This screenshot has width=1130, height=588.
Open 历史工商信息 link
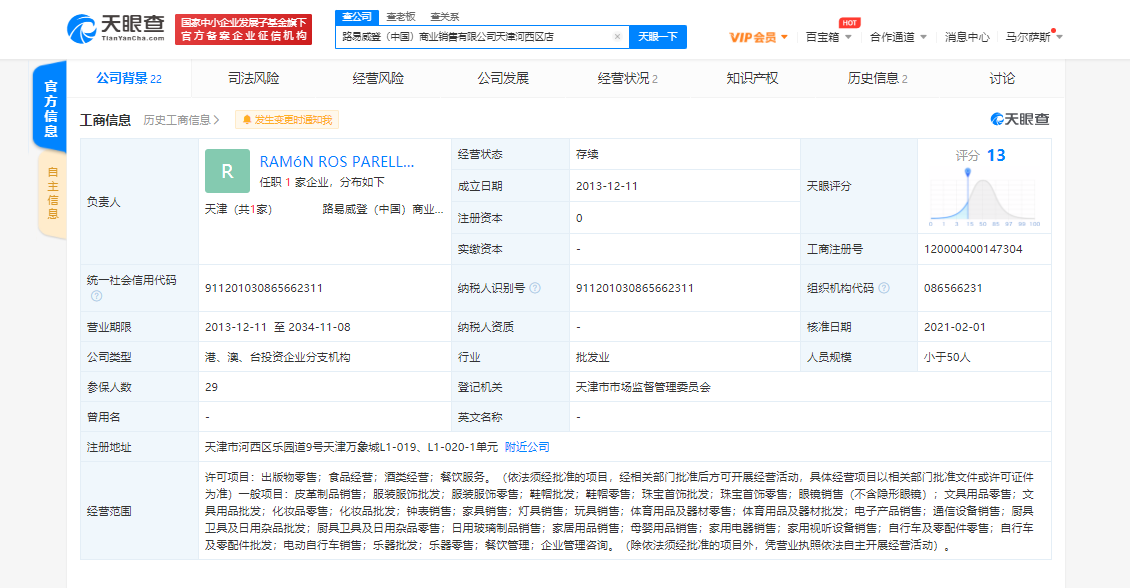point(182,120)
